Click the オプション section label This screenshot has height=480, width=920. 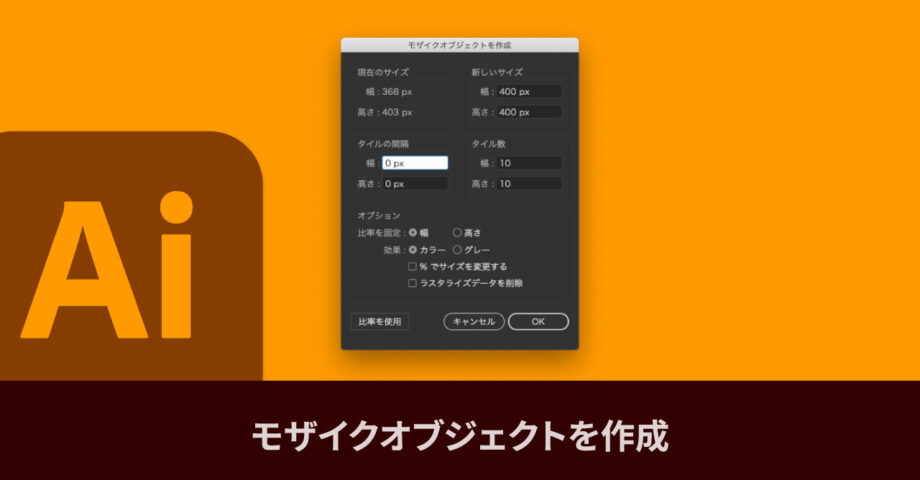[x=379, y=215]
